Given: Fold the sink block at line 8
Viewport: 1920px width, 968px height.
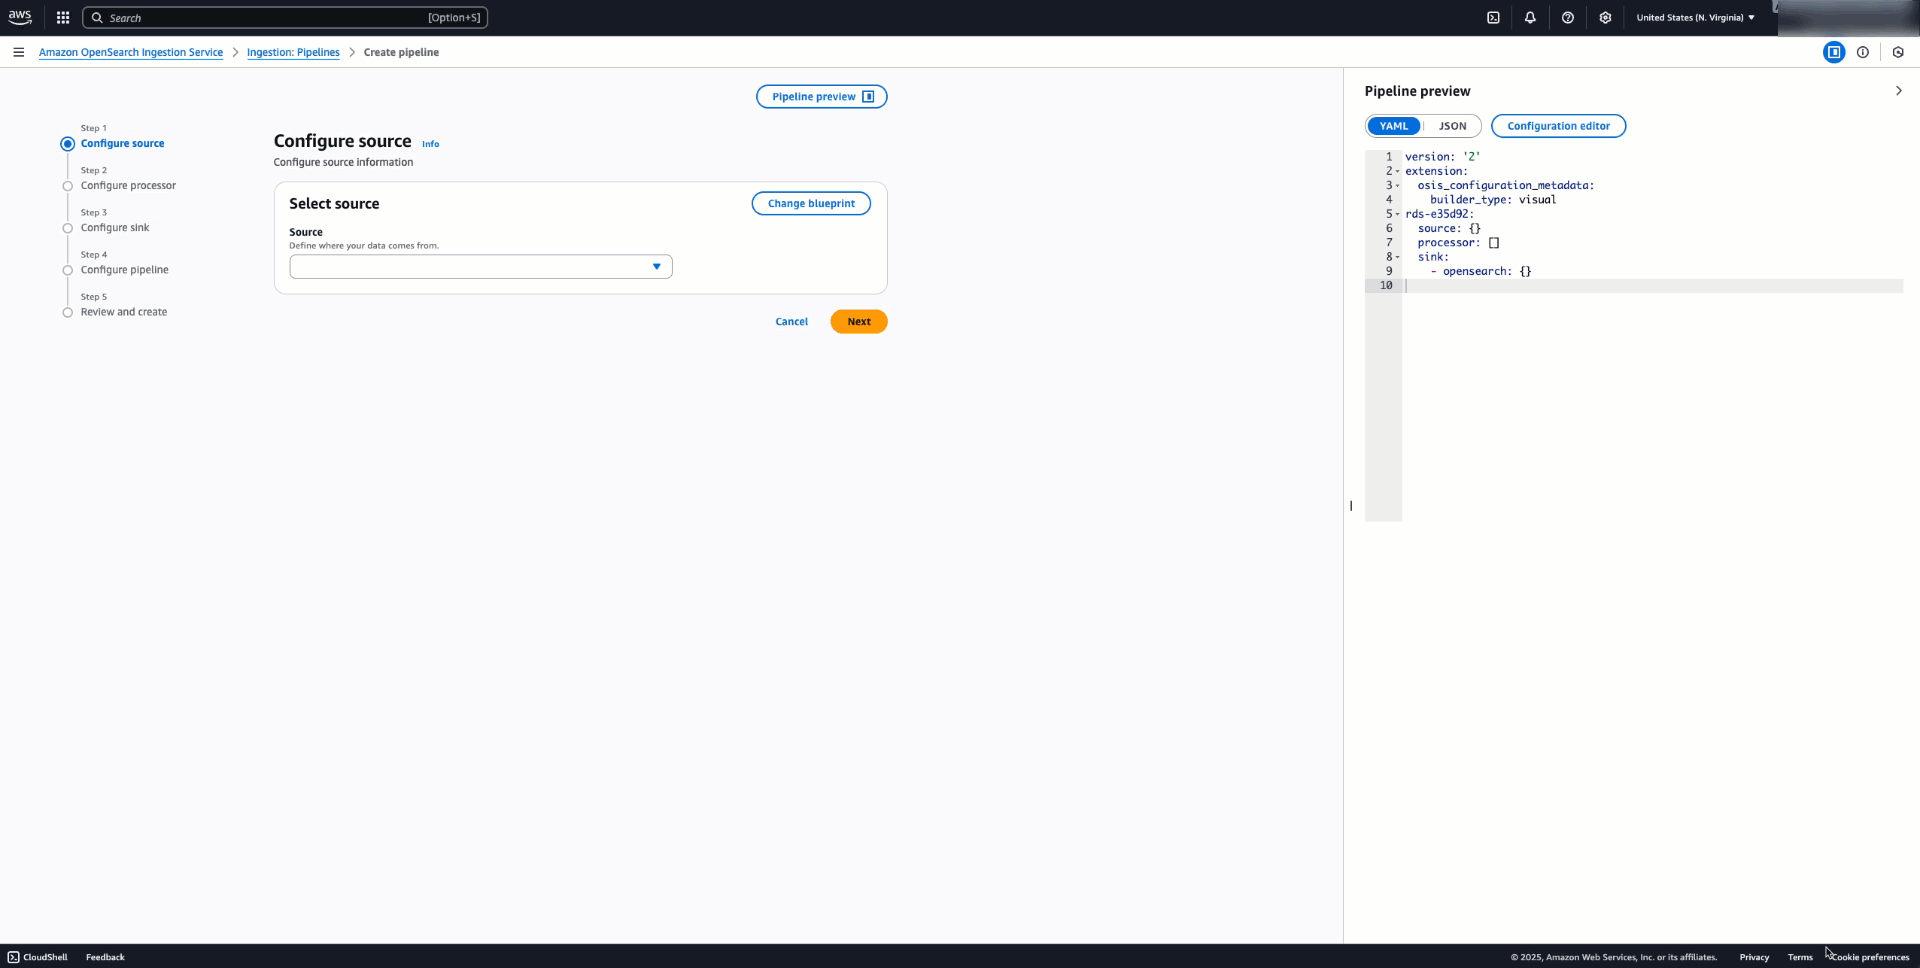Looking at the screenshot, I should pyautogui.click(x=1398, y=257).
